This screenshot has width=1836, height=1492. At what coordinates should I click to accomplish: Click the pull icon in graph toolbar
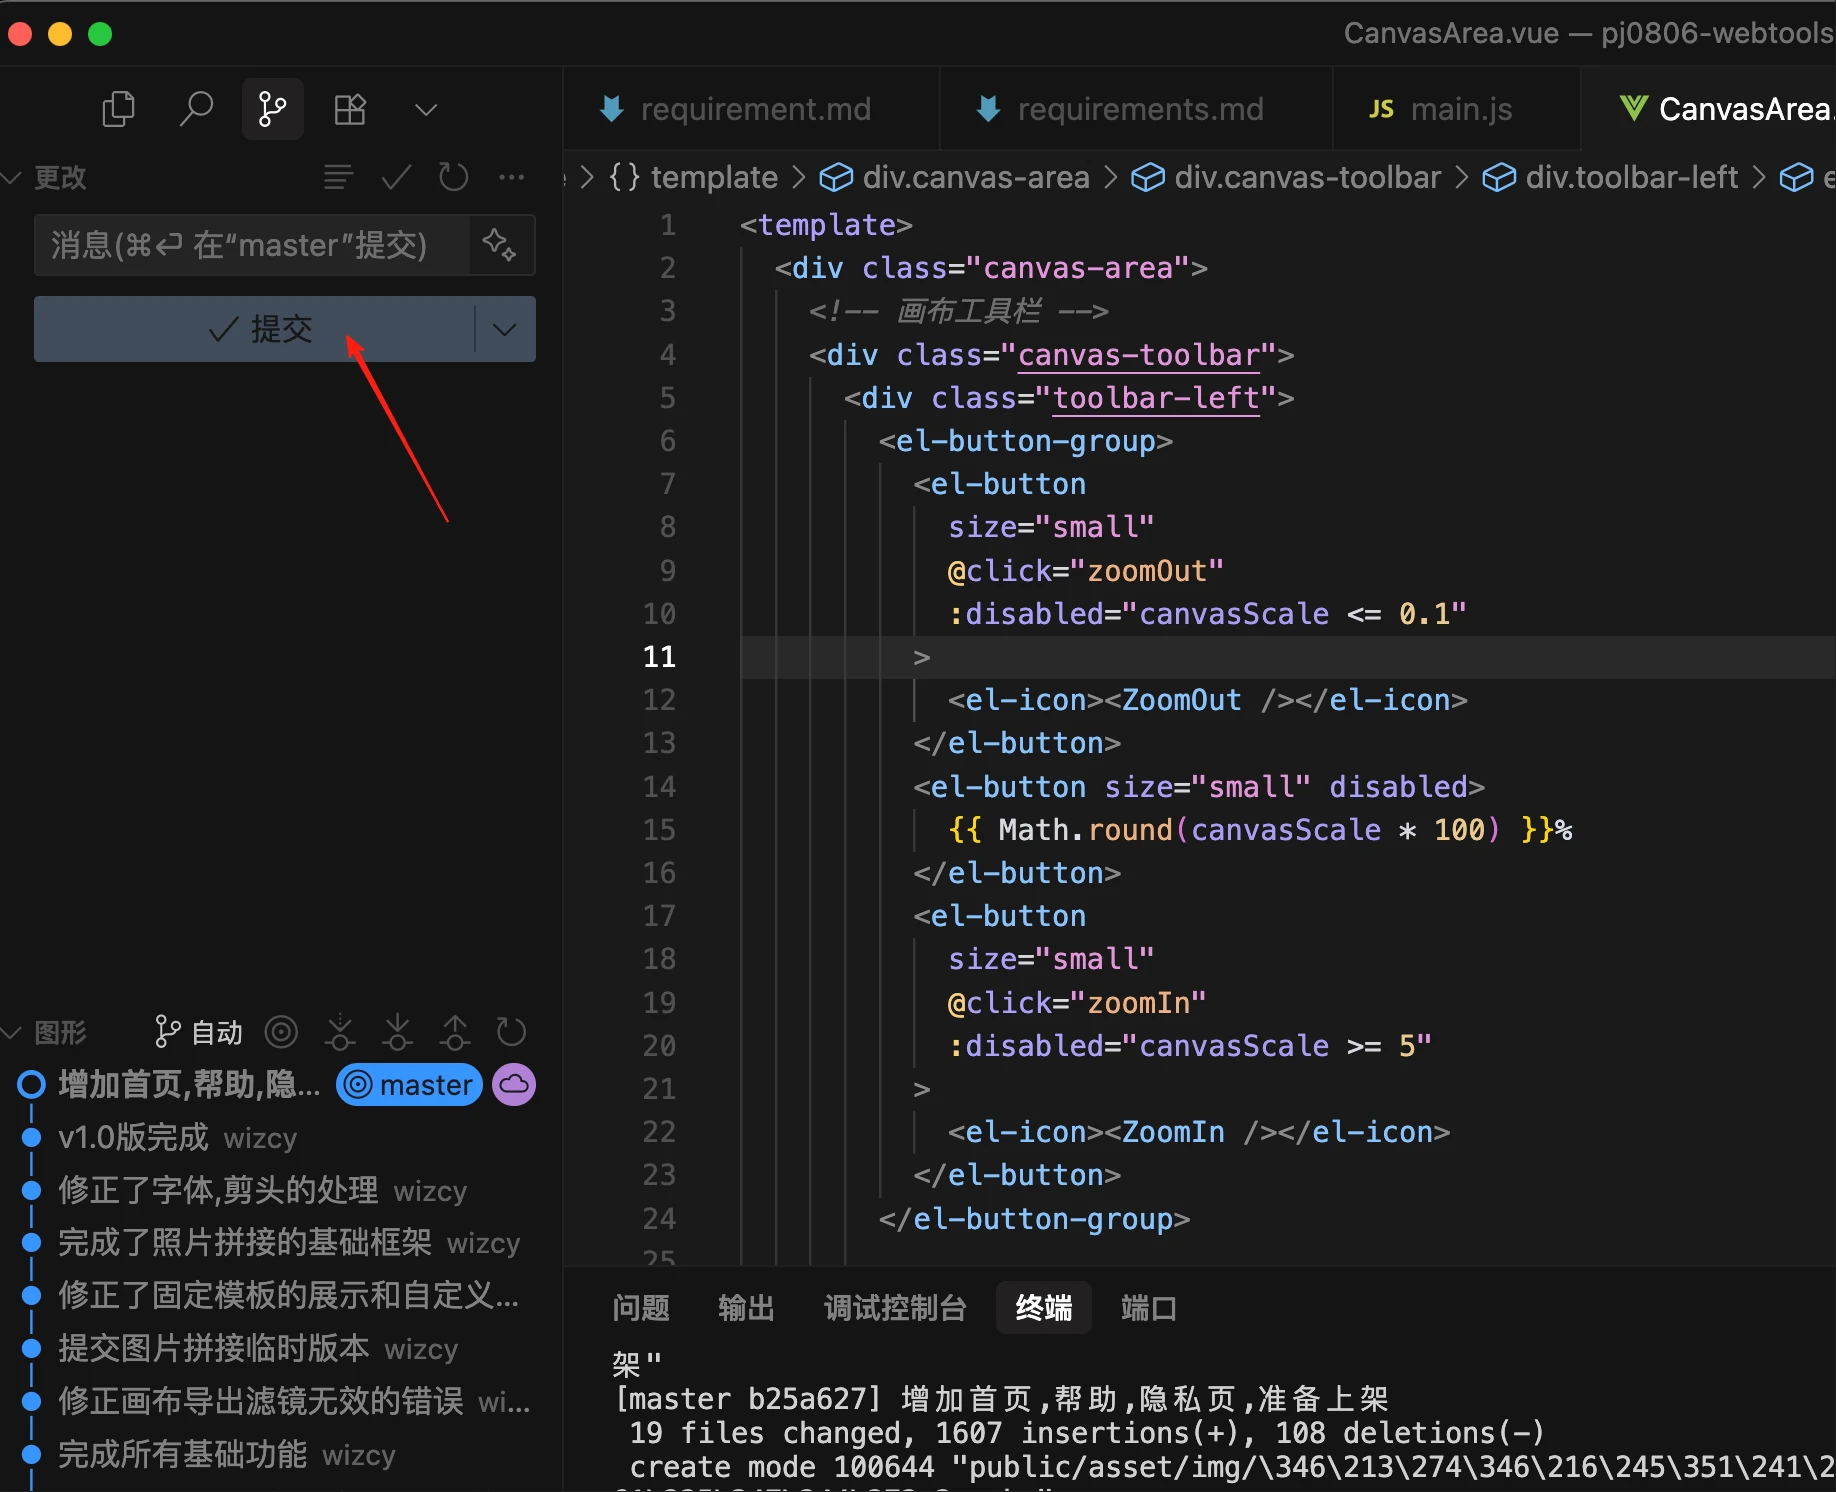[397, 1032]
